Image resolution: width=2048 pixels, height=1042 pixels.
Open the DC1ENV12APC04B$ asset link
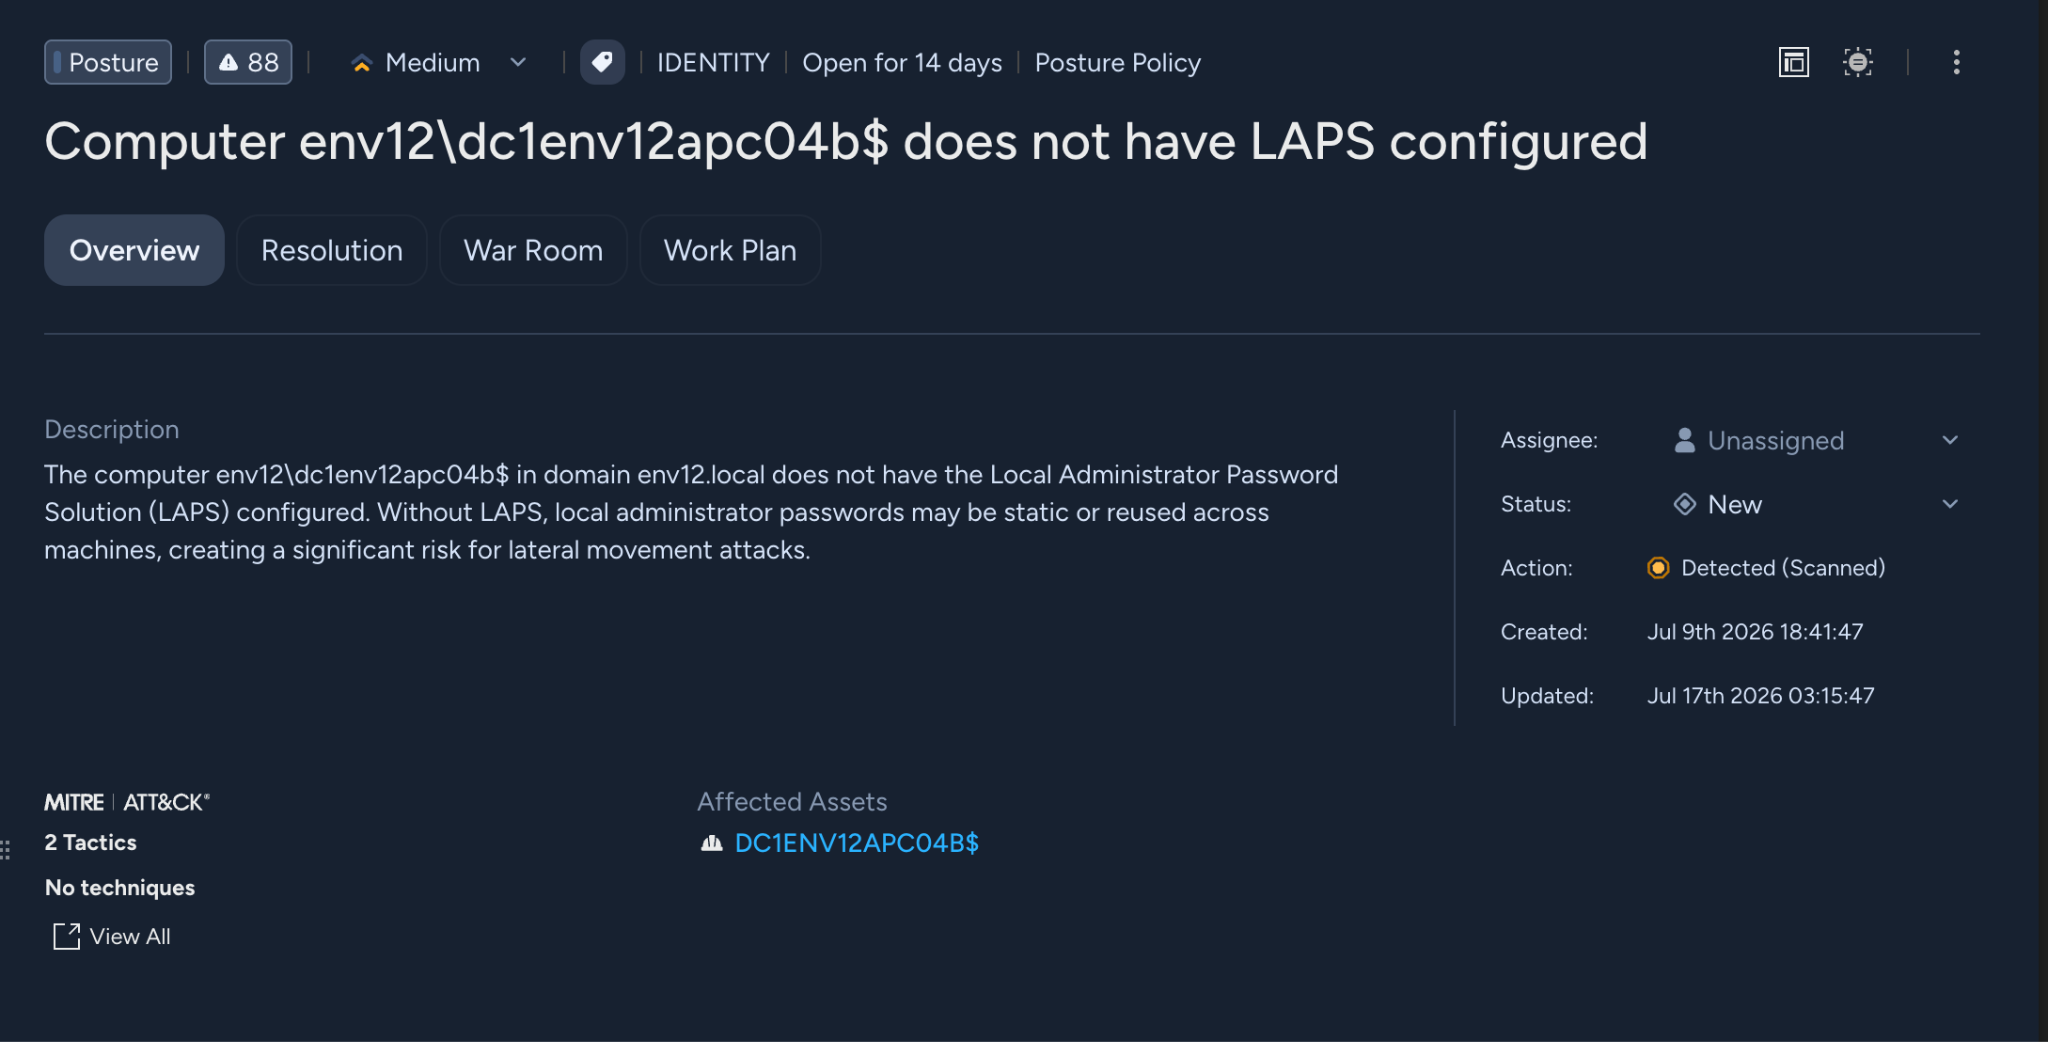click(857, 843)
